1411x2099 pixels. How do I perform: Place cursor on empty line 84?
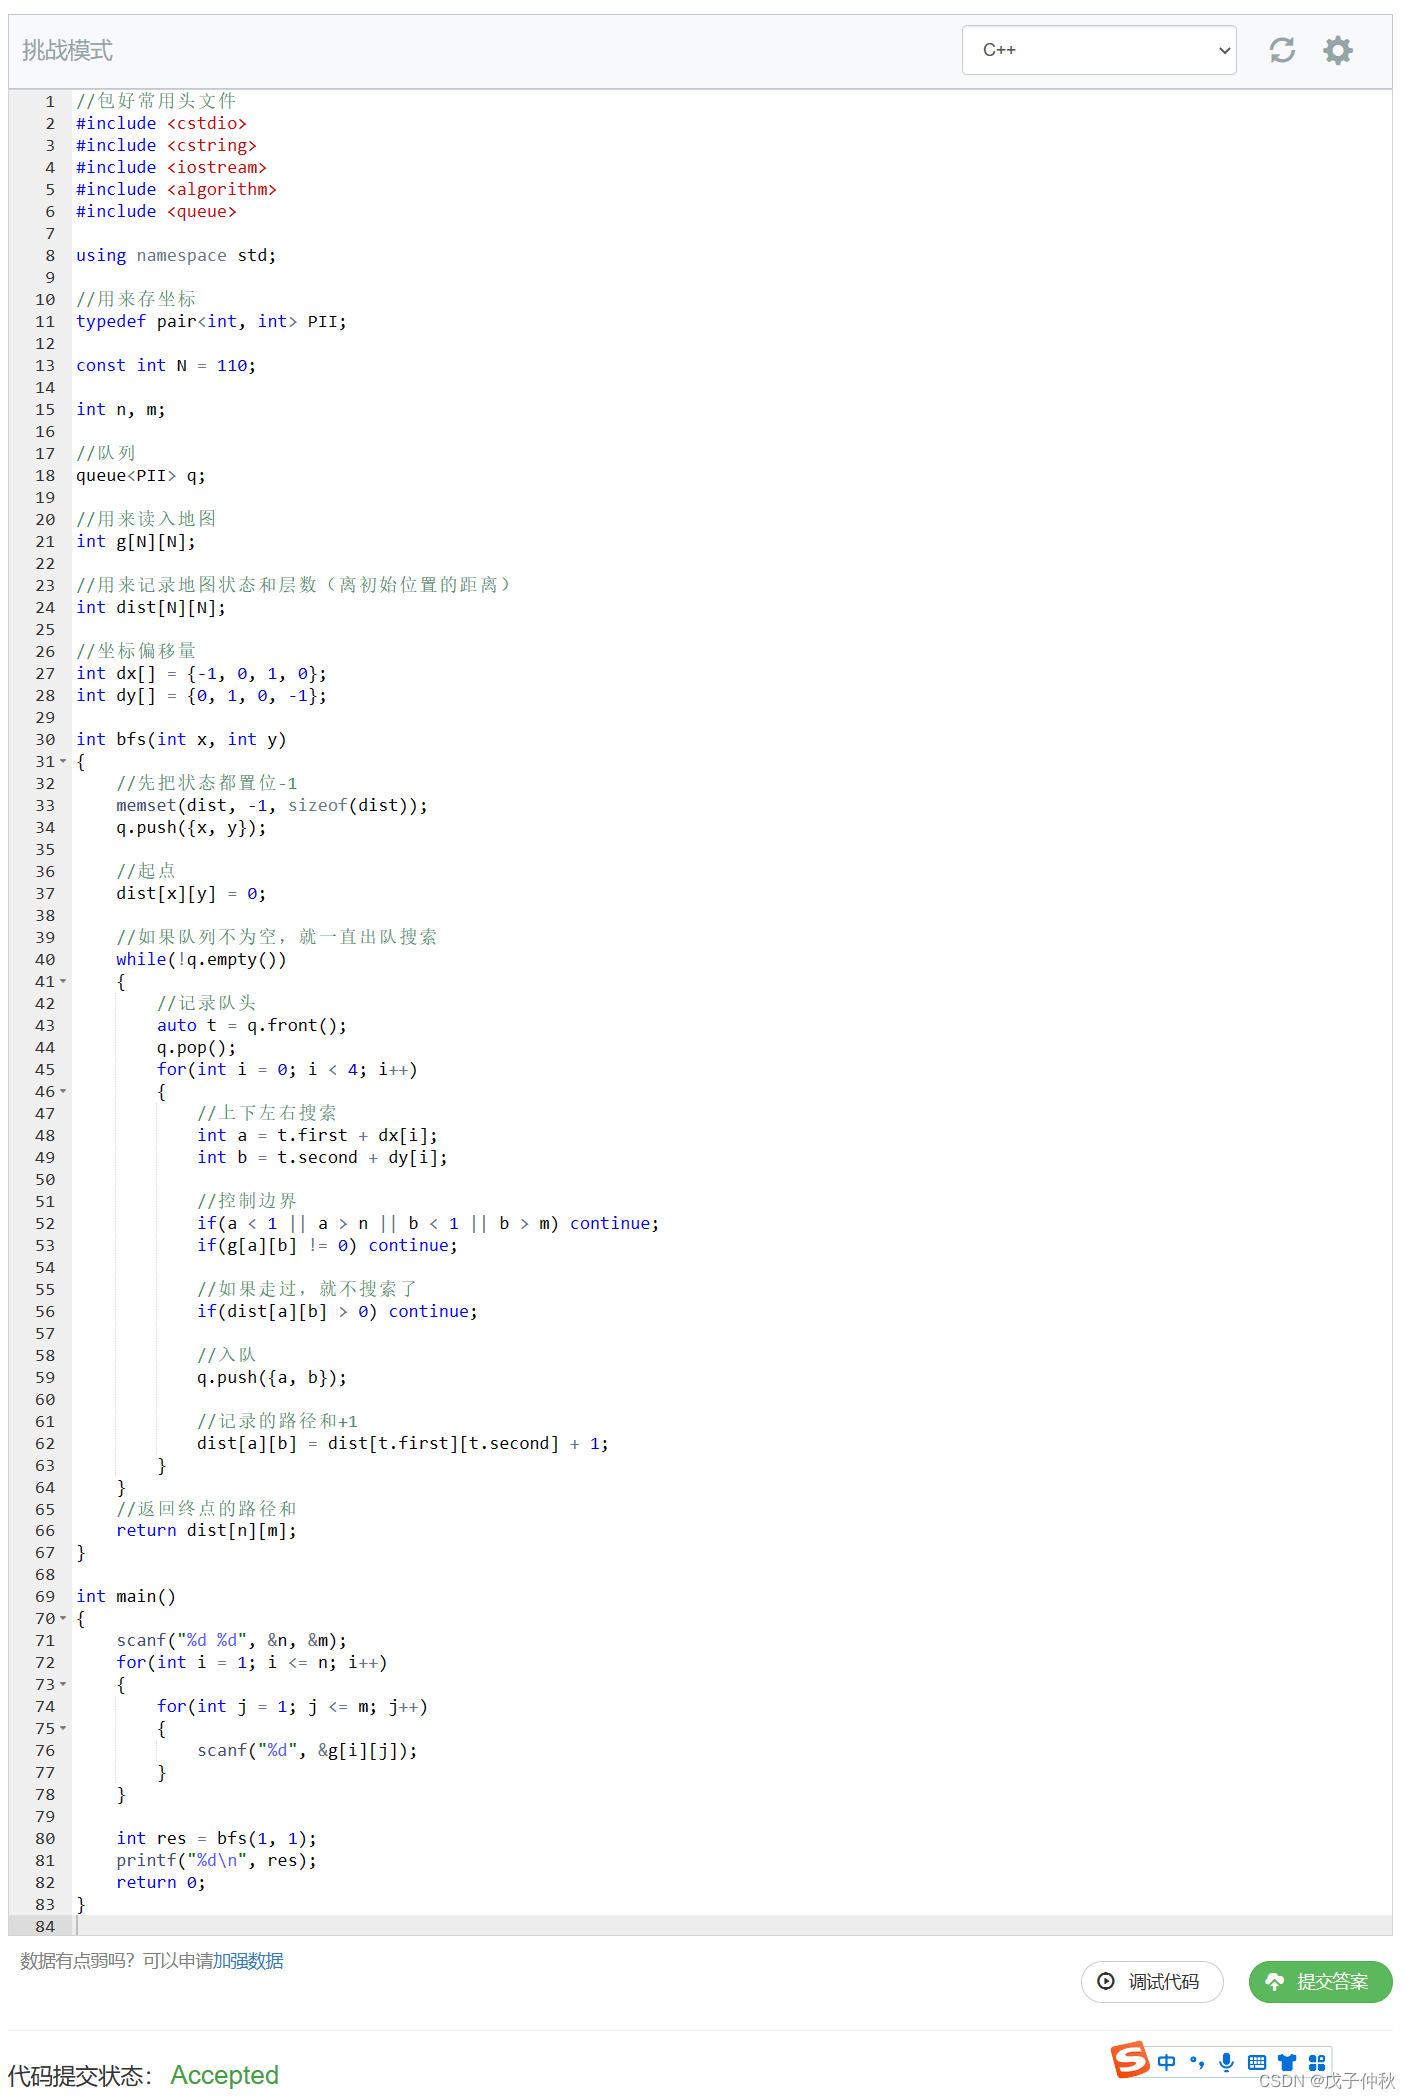coord(733,1926)
